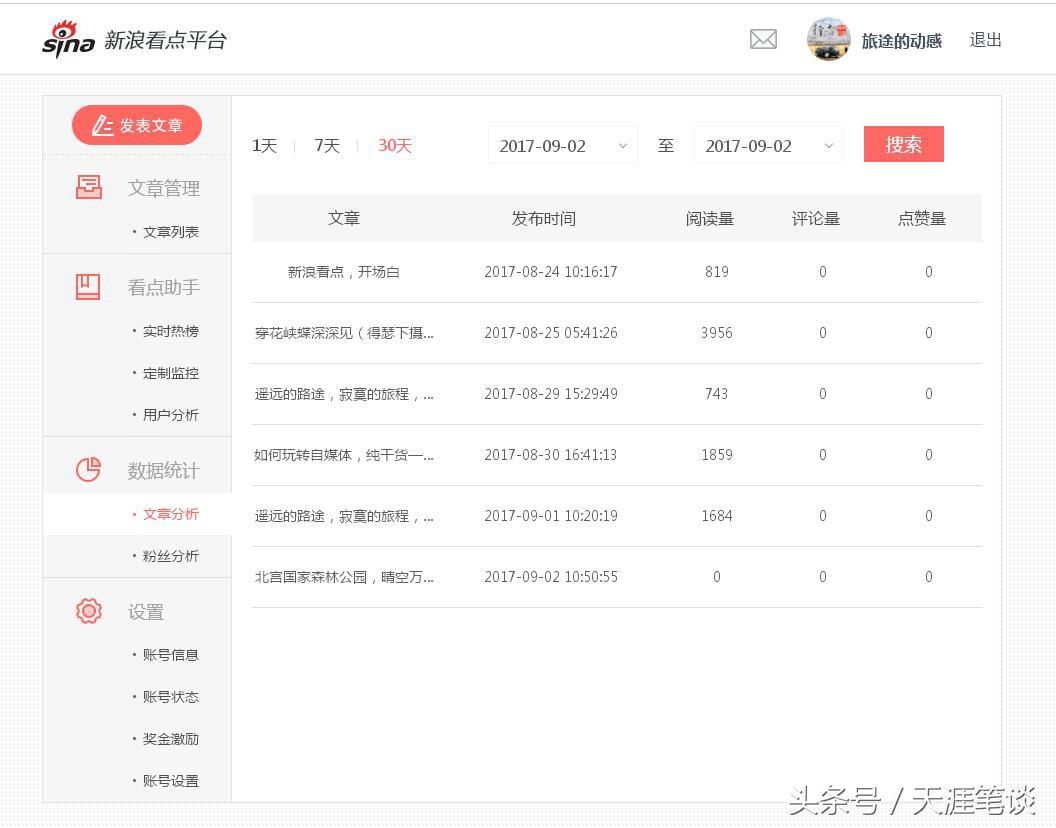Open the start date 2017-09-02 dropdown
This screenshot has width=1056, height=828.
tap(562, 145)
